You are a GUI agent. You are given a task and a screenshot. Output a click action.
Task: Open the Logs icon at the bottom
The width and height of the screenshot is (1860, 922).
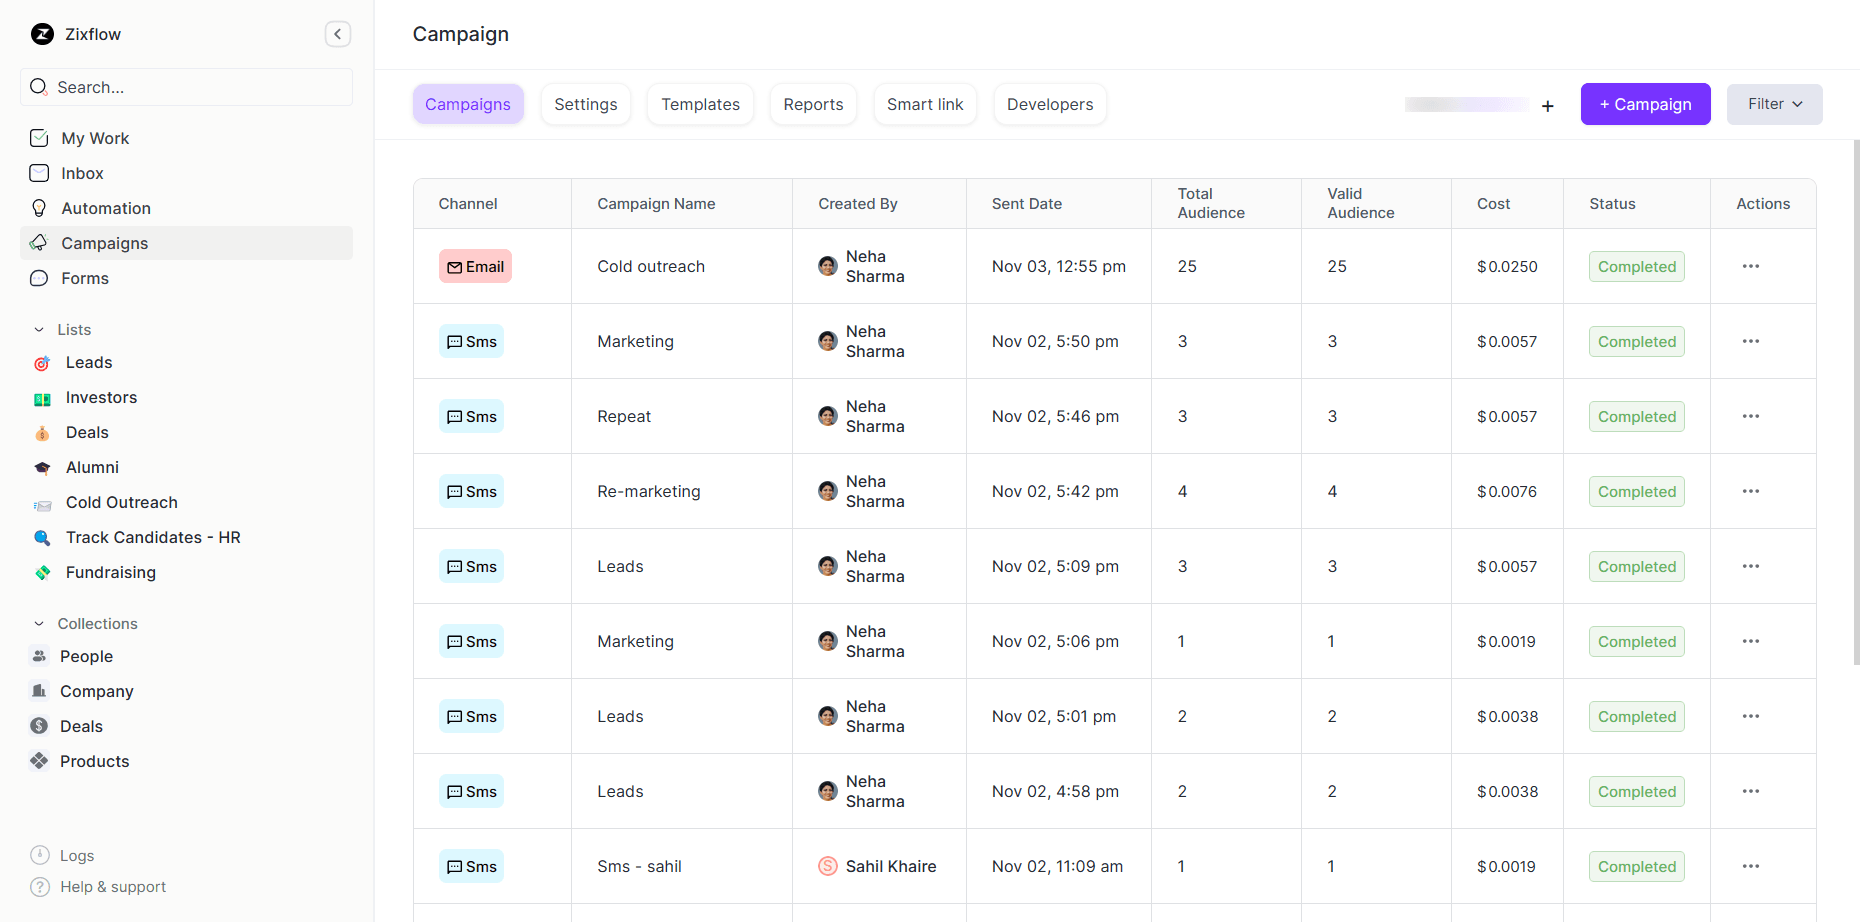(x=39, y=855)
